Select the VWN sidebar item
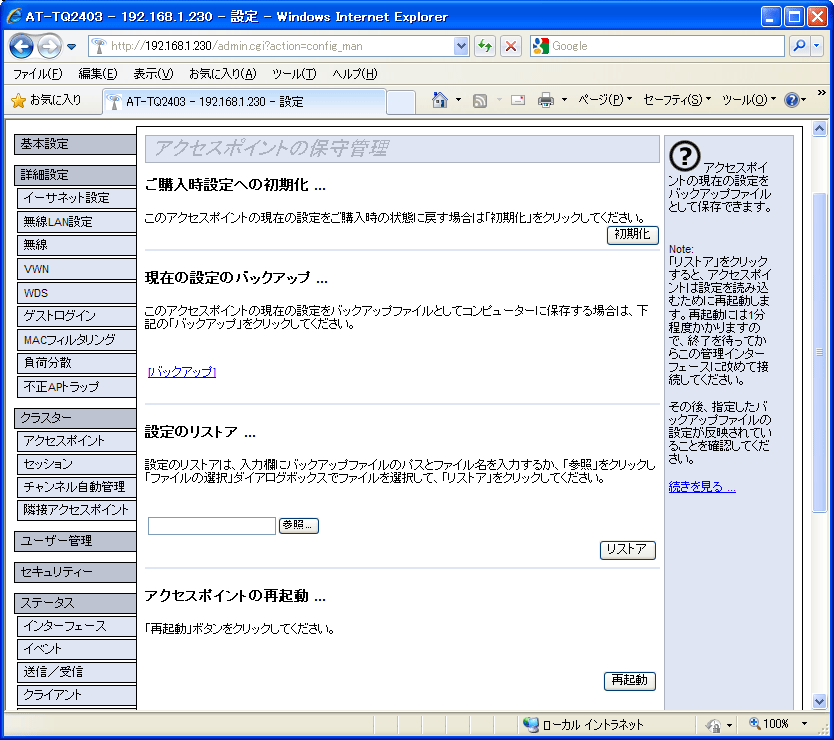 77,269
